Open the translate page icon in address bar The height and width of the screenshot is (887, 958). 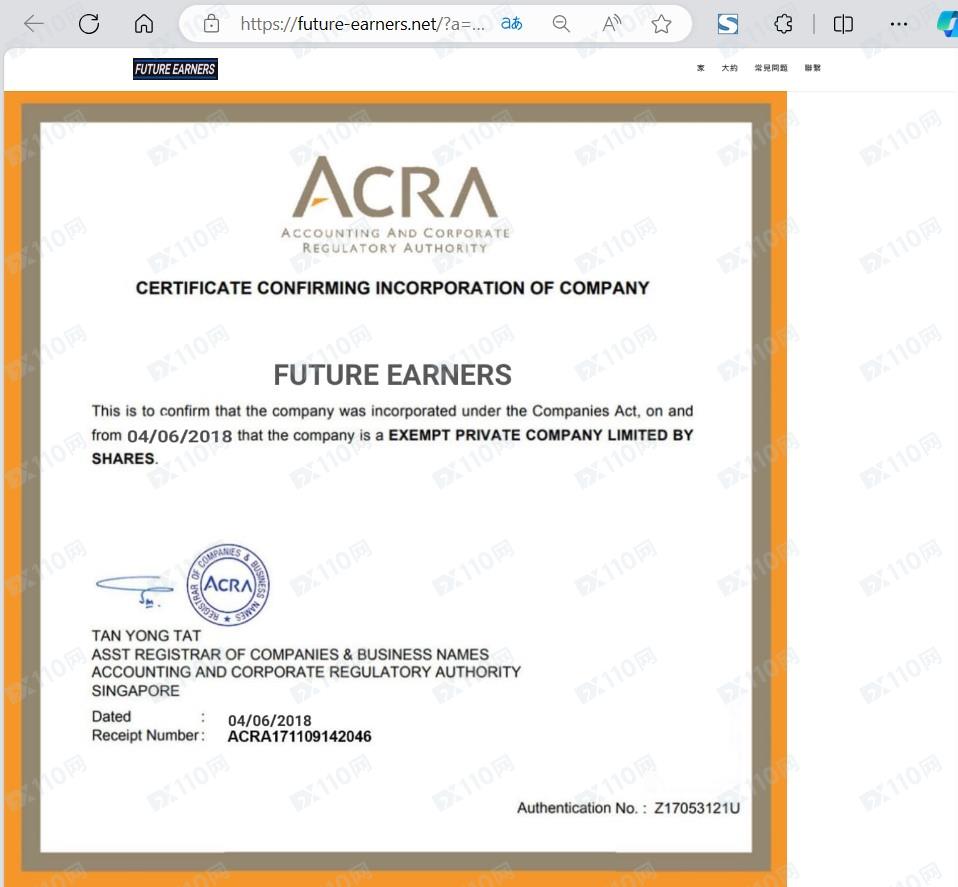[511, 24]
